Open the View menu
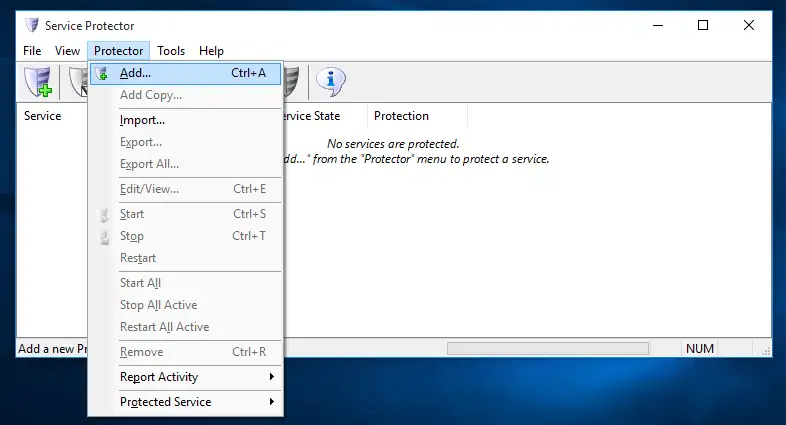Image resolution: width=786 pixels, height=425 pixels. point(67,51)
